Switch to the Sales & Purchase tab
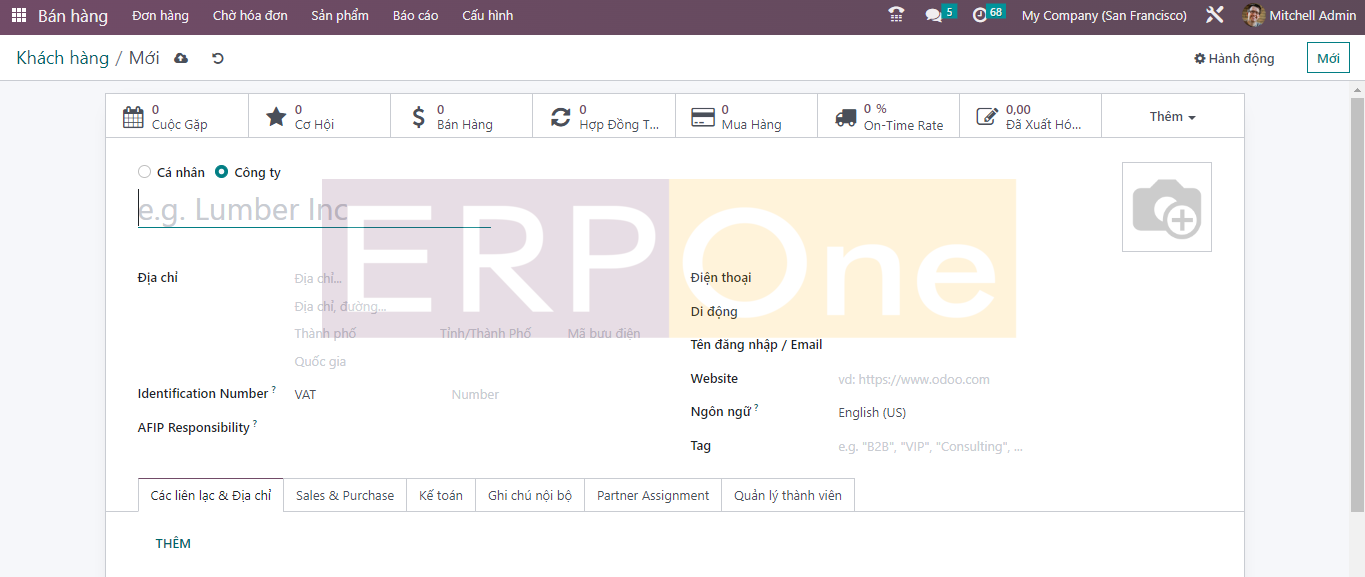Viewport: 1365px width, 577px height. (x=345, y=496)
